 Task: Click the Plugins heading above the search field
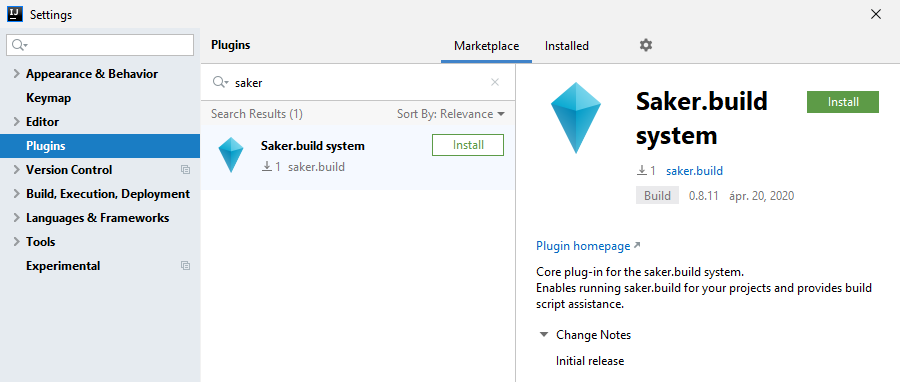pos(231,45)
